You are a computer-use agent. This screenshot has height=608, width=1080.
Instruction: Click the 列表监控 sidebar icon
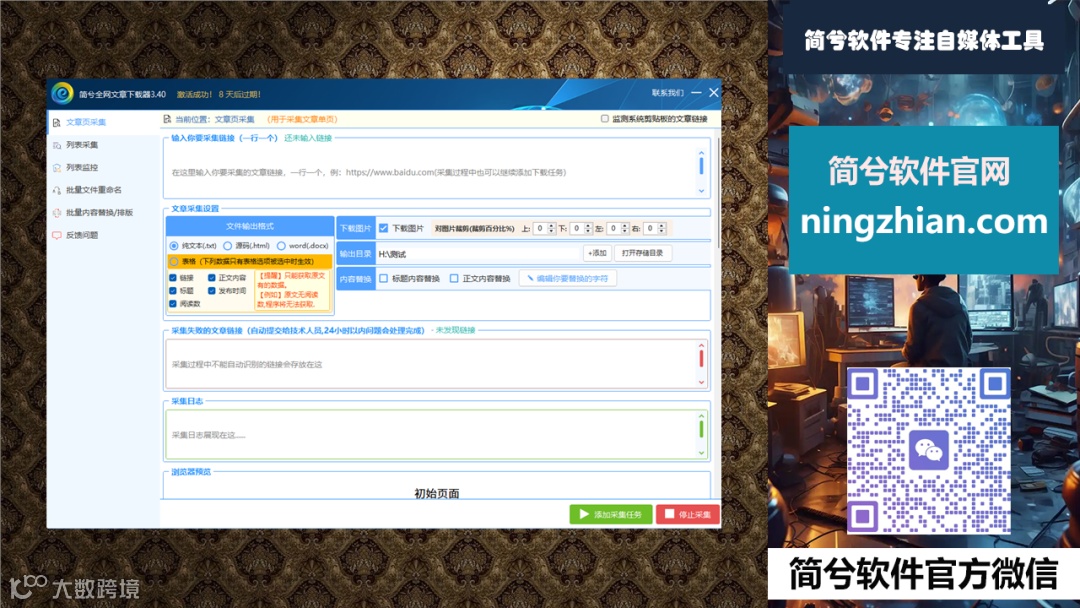(56, 167)
